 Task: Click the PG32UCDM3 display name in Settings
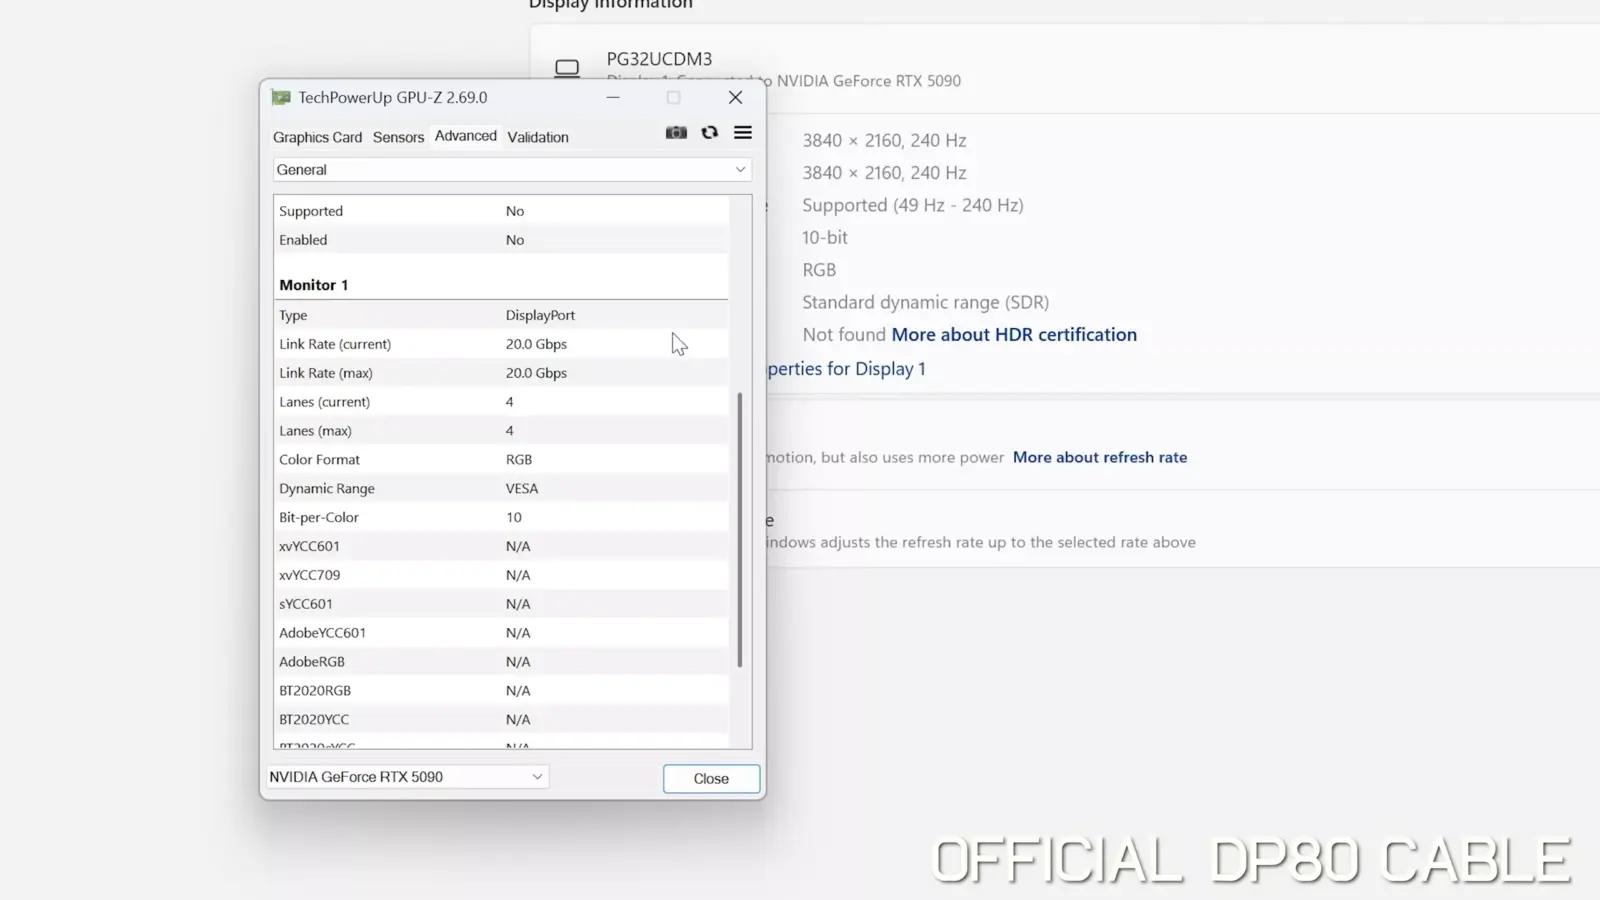[659, 59]
